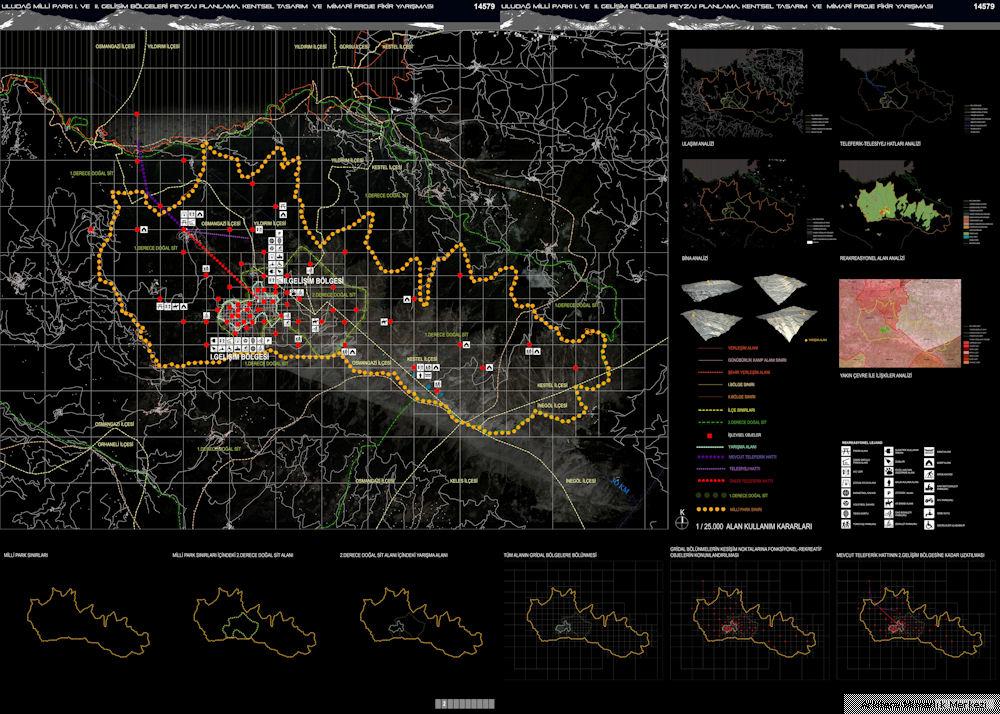Click the ŞEHİR YERLEŞİM ALANI legend label
1000x714 pixels.
(749, 372)
